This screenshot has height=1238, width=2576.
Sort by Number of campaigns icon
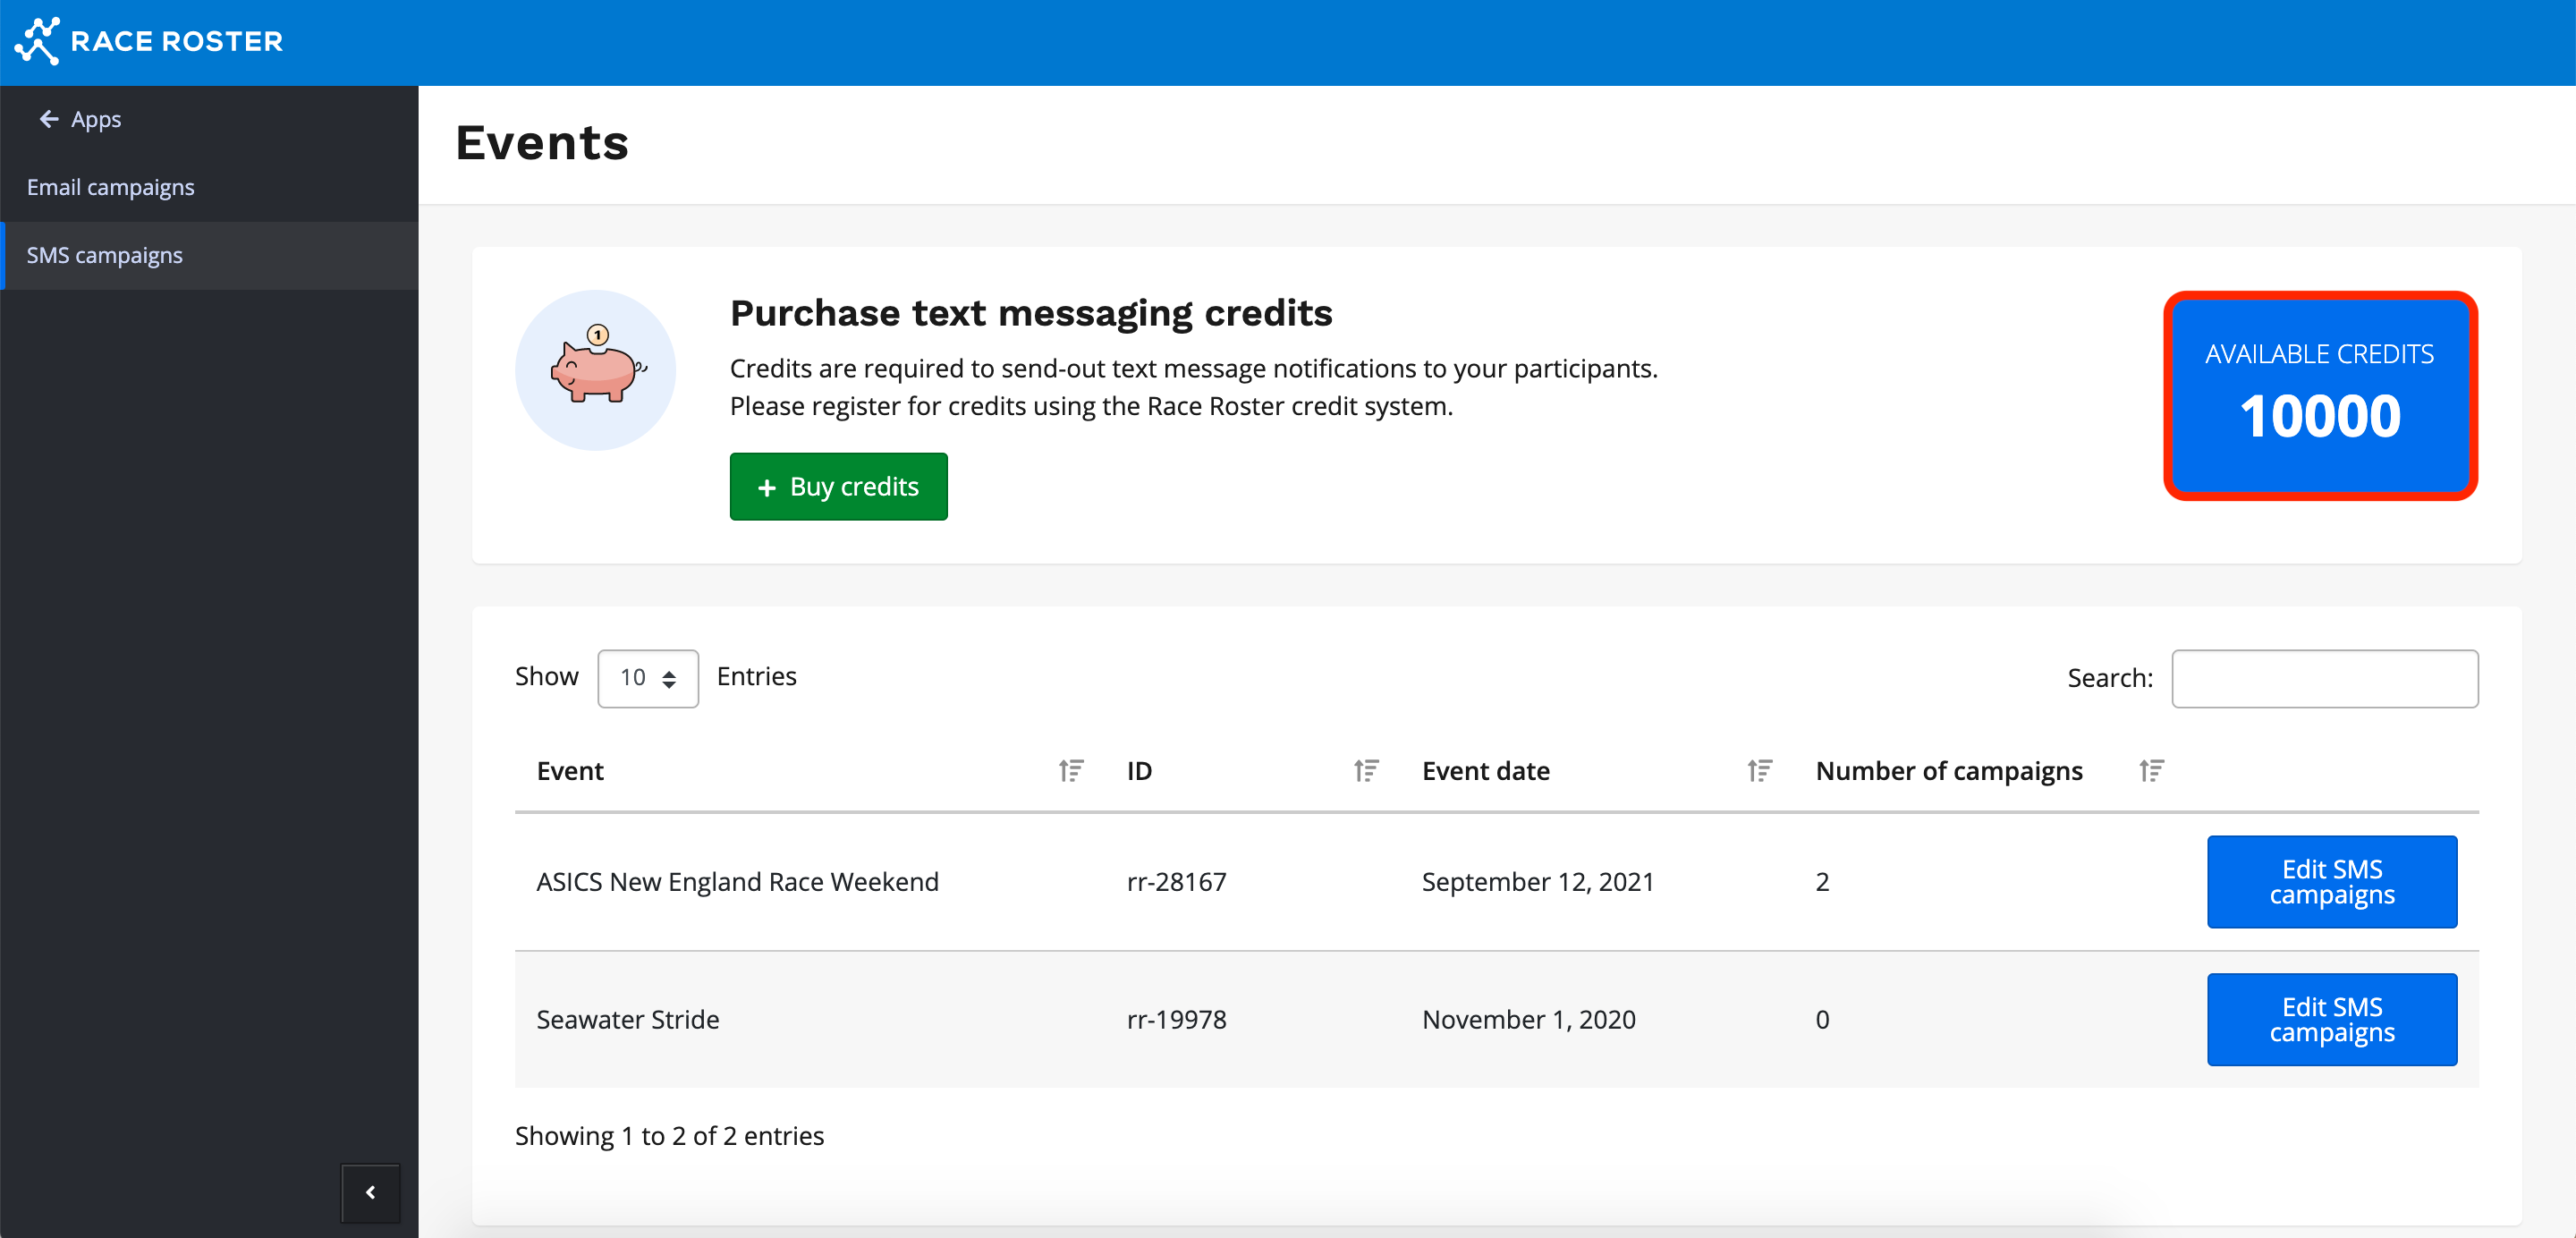pyautogui.click(x=2151, y=770)
